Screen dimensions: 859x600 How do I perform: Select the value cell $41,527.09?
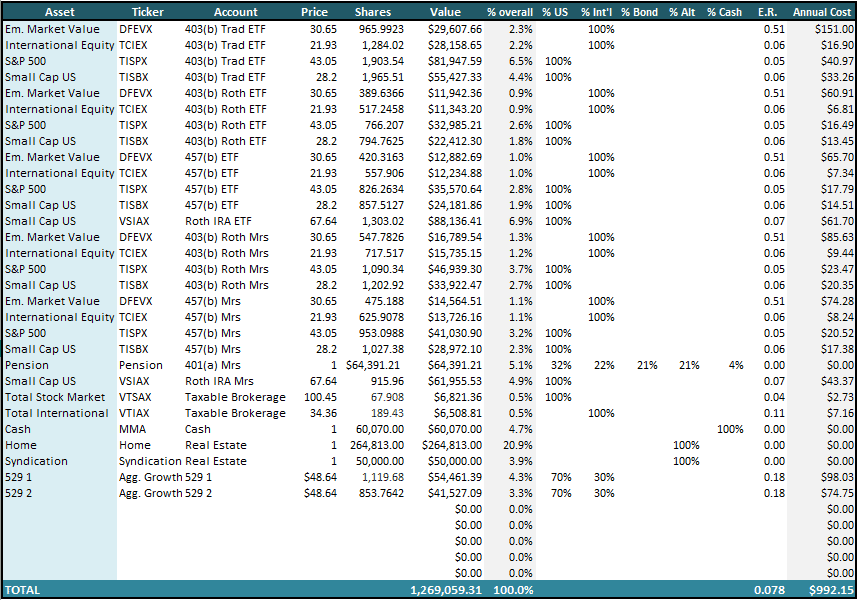pos(455,493)
